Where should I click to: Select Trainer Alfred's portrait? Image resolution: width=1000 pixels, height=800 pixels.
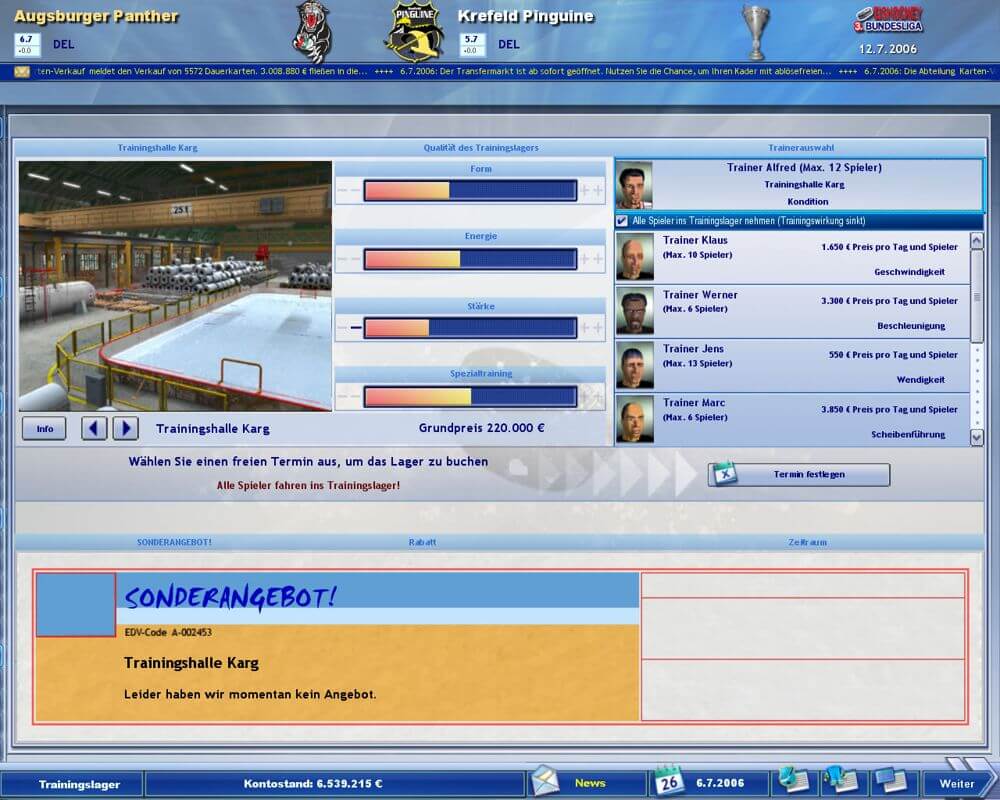(634, 184)
